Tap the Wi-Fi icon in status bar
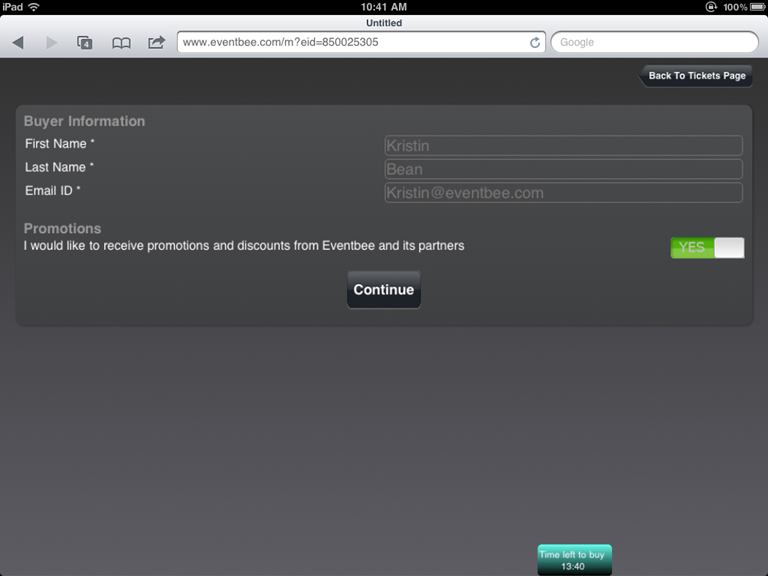The width and height of the screenshot is (768, 576). coord(34,7)
